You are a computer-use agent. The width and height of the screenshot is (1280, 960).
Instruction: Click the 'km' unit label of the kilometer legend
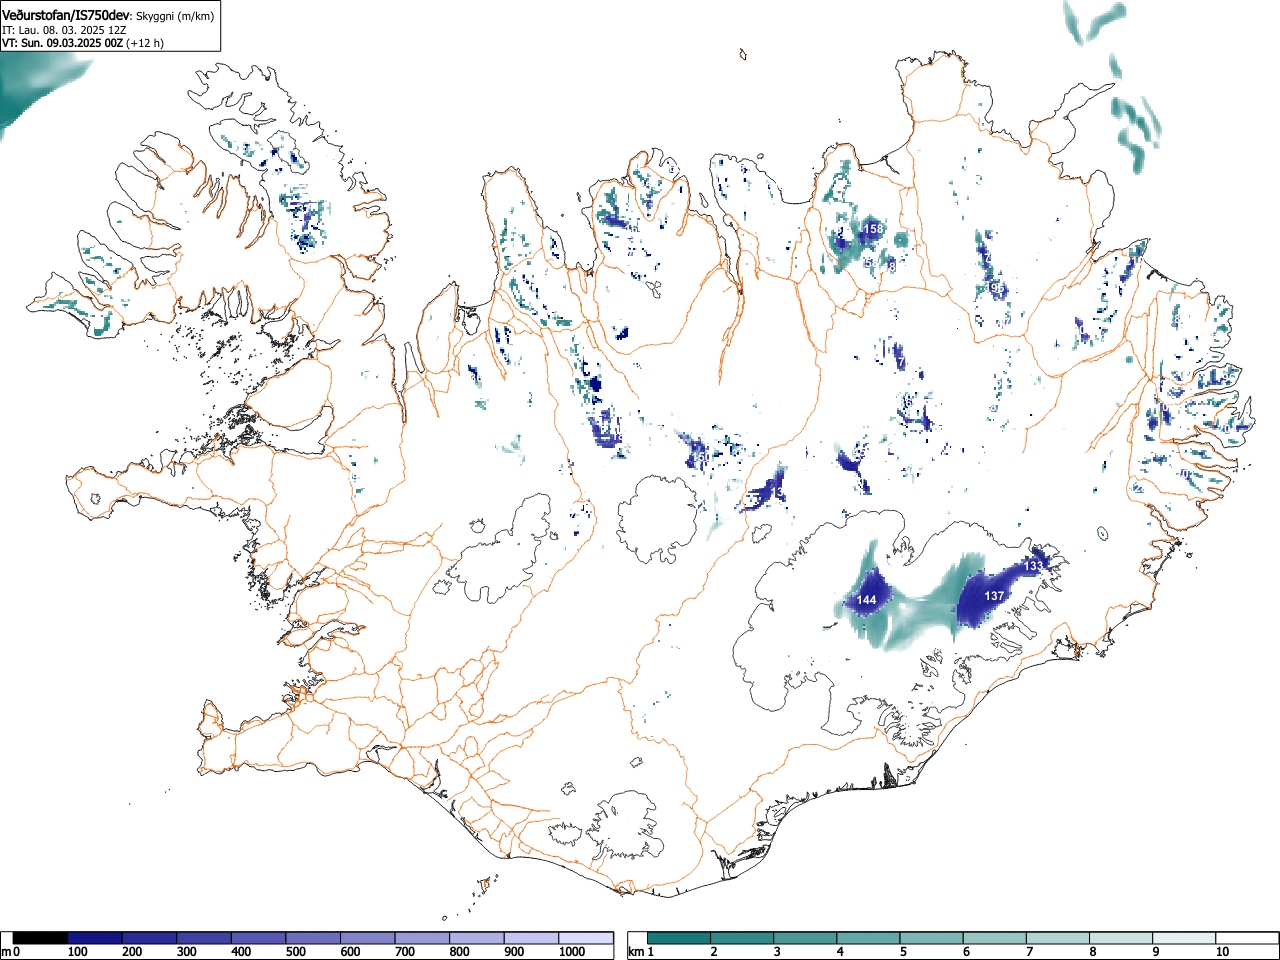tap(636, 952)
